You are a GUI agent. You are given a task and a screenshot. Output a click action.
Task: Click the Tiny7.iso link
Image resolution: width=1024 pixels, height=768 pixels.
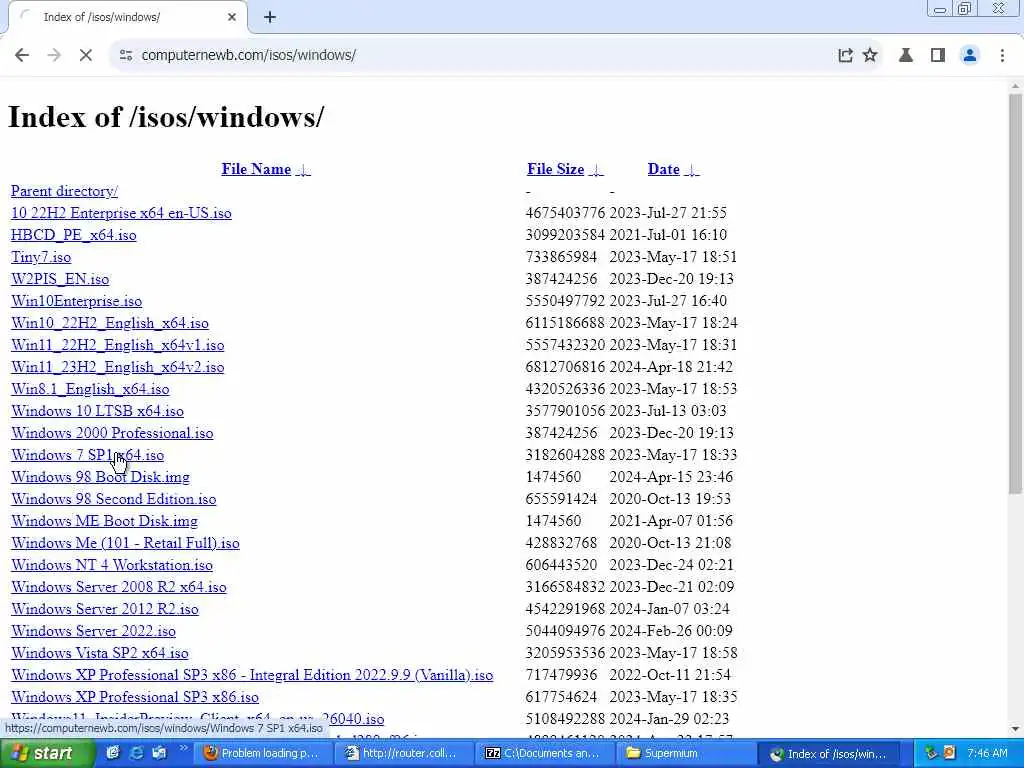[x=41, y=257]
